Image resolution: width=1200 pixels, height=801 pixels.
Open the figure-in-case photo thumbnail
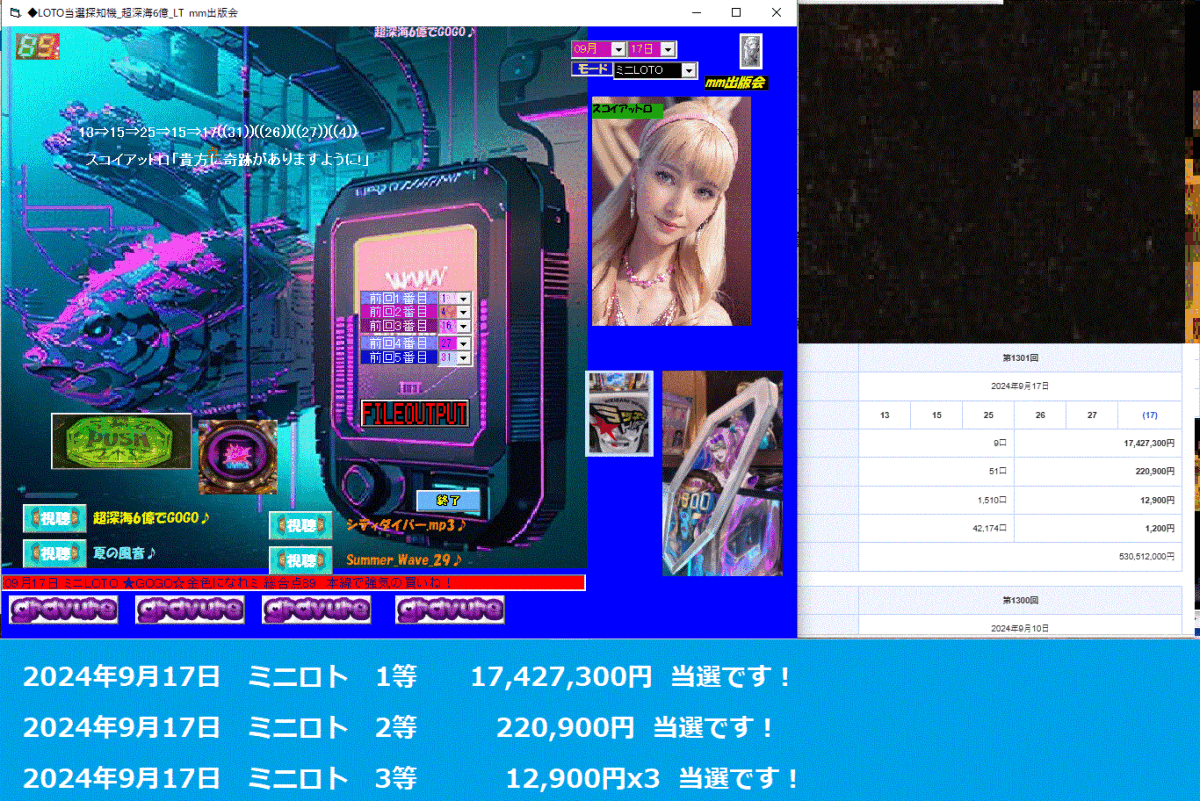tap(722, 473)
